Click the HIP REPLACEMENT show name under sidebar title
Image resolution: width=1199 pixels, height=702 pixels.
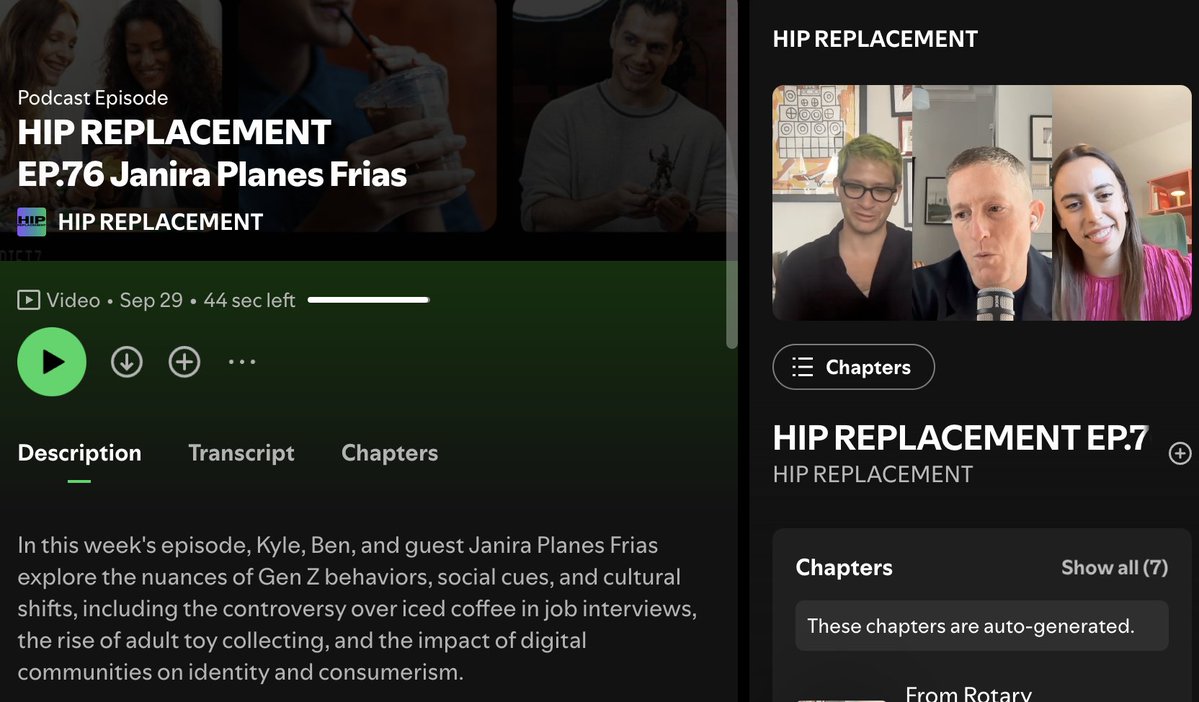(872, 474)
